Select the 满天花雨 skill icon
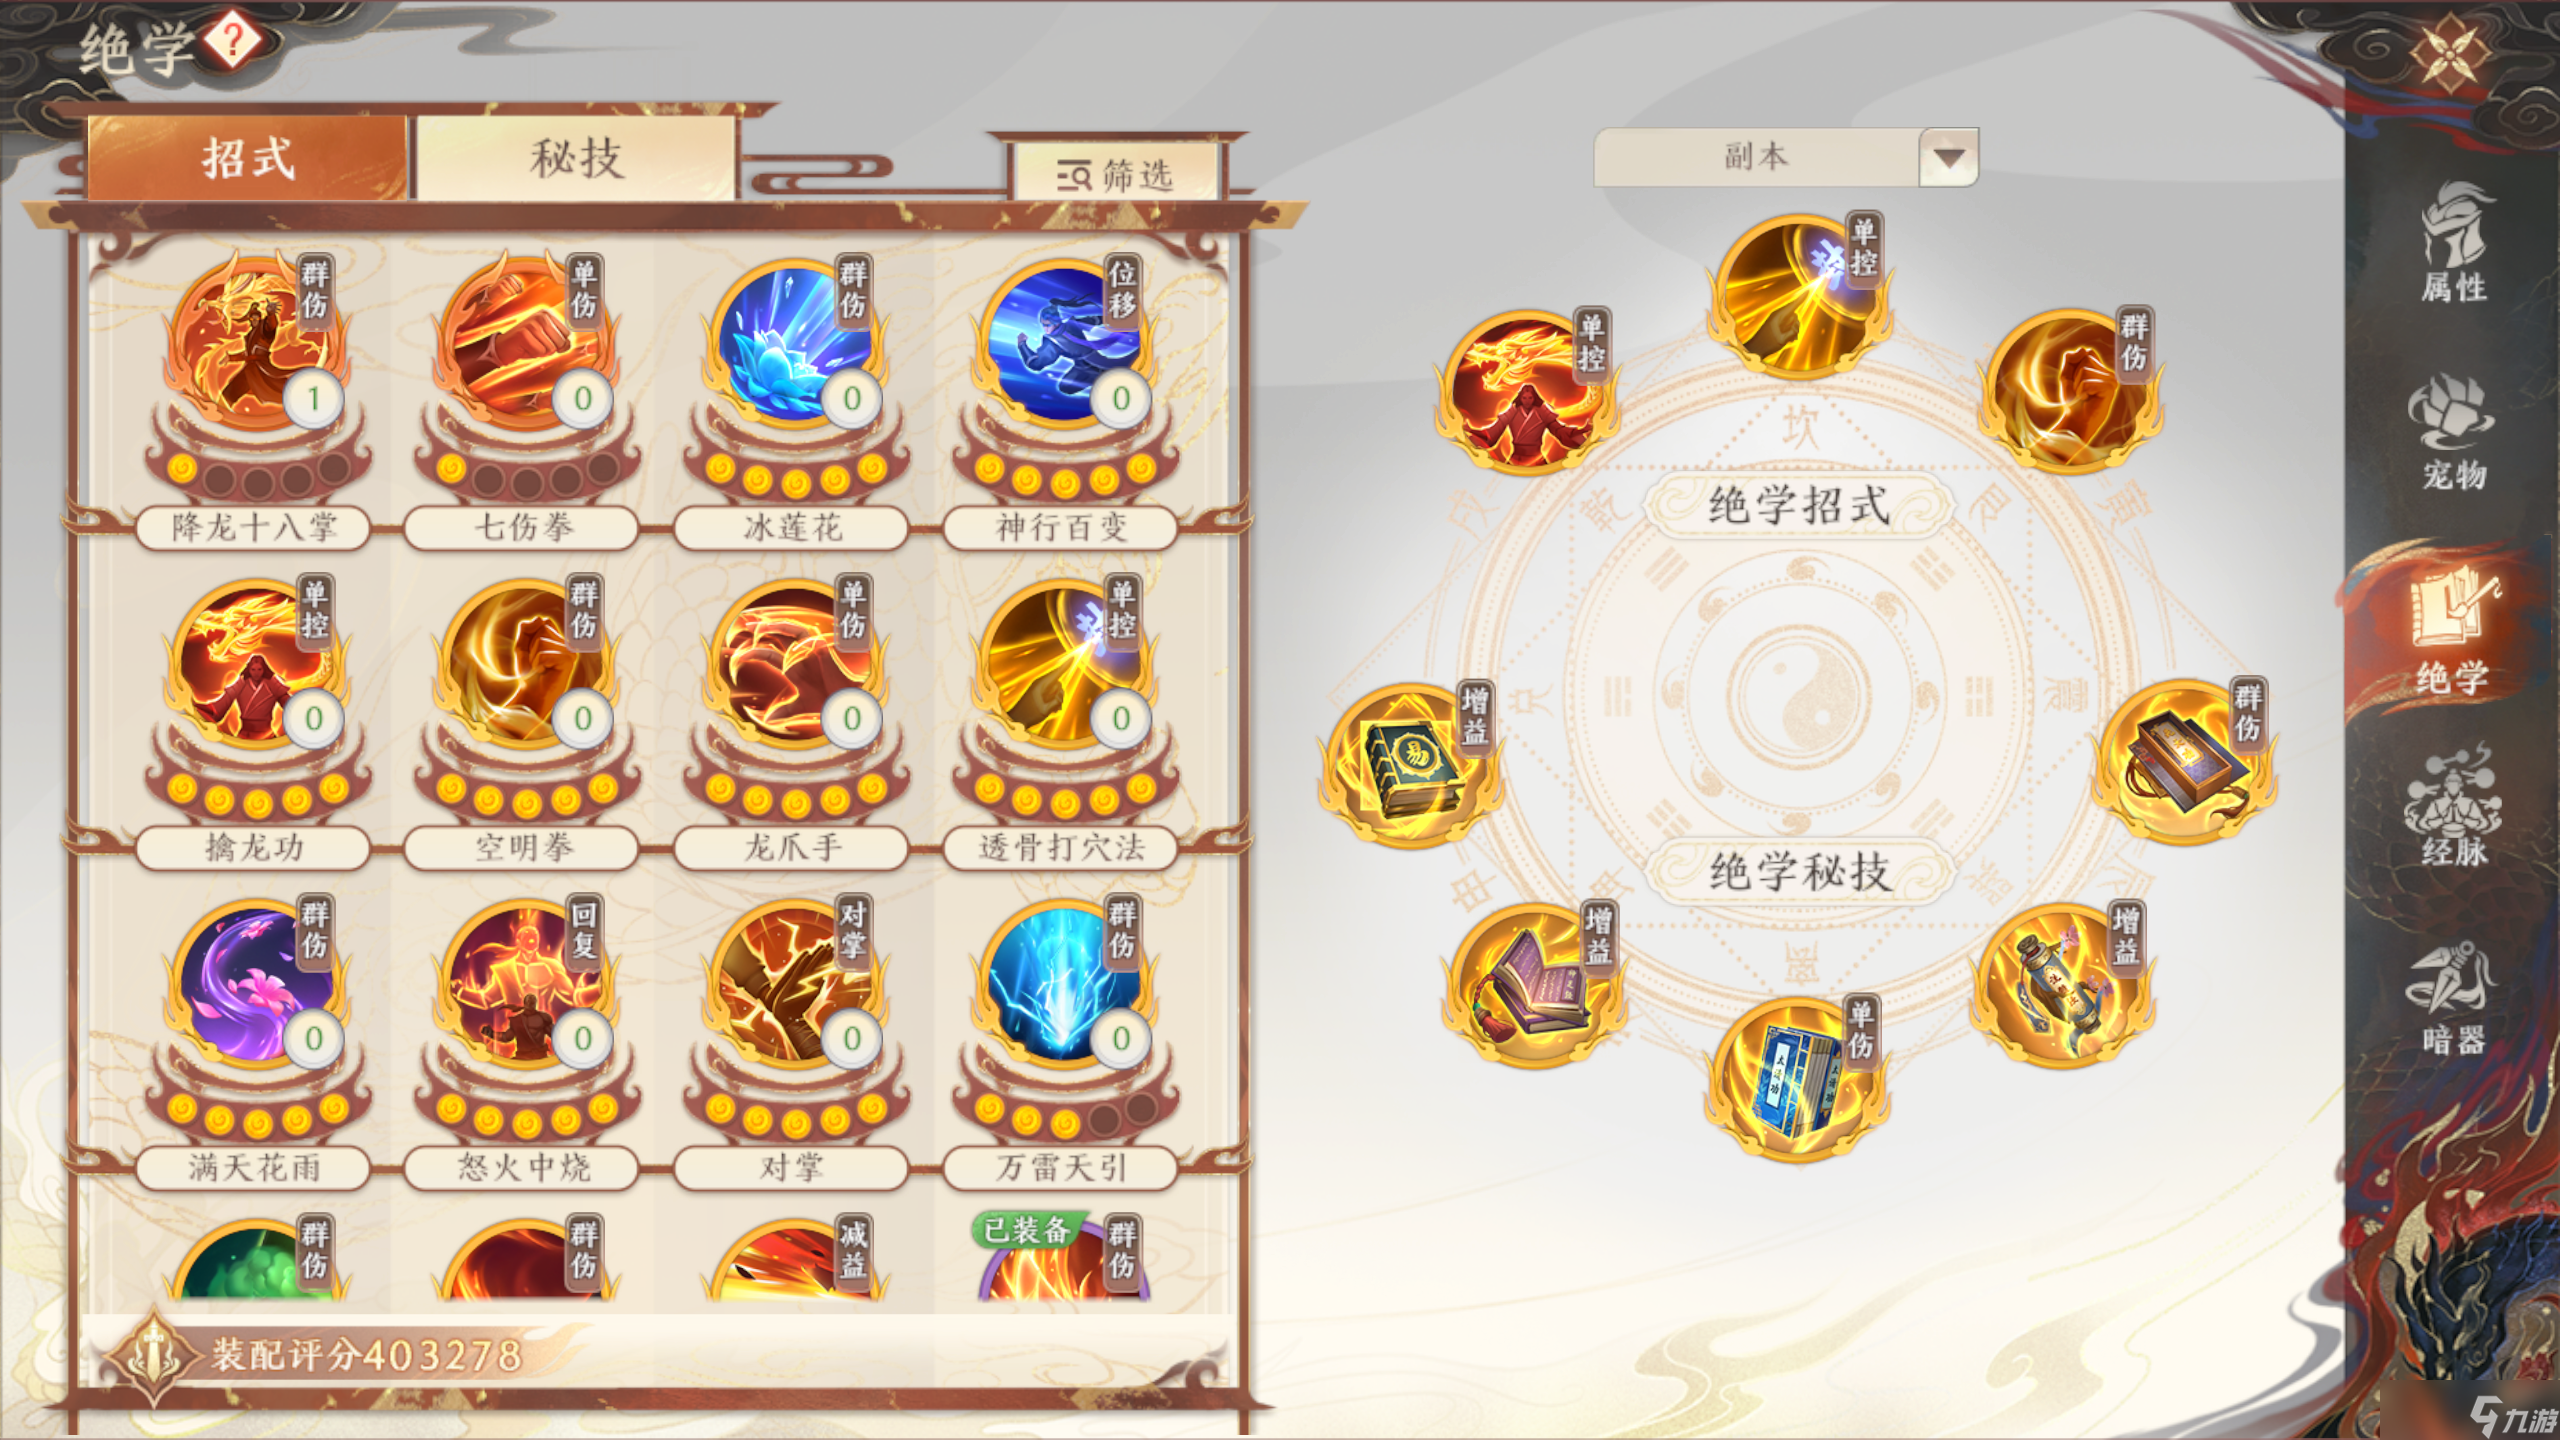2560x1440 pixels. (x=255, y=985)
